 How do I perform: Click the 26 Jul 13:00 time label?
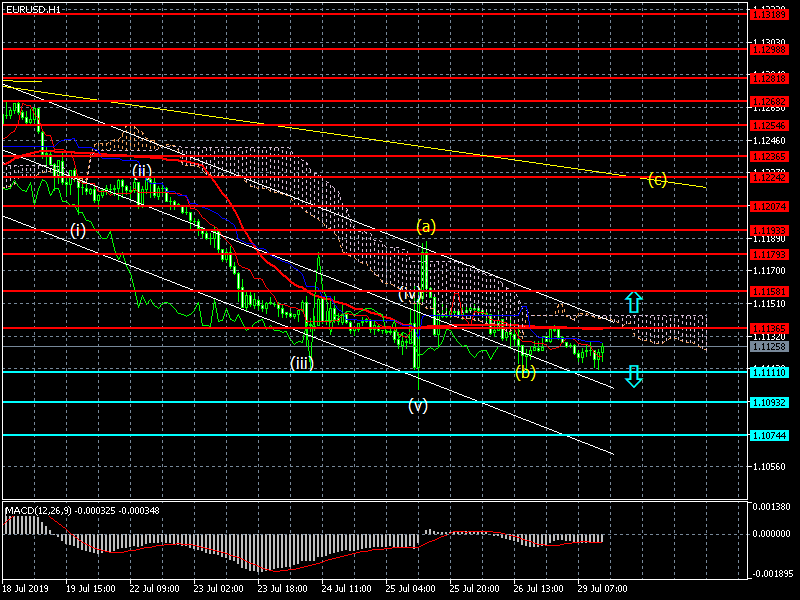click(x=538, y=589)
